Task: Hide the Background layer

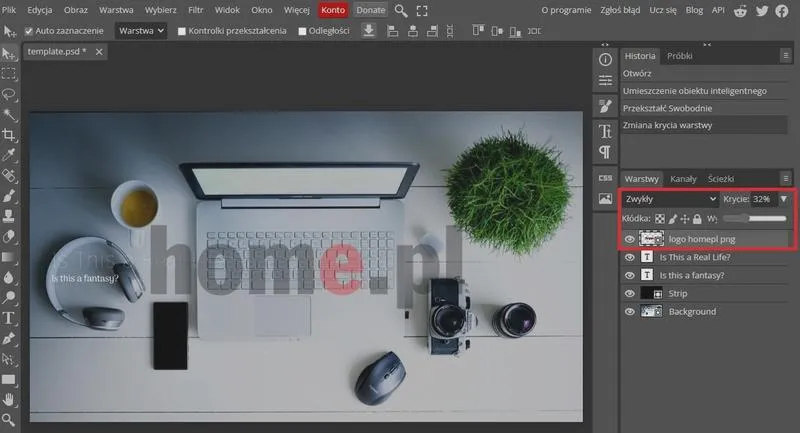Action: (630, 312)
